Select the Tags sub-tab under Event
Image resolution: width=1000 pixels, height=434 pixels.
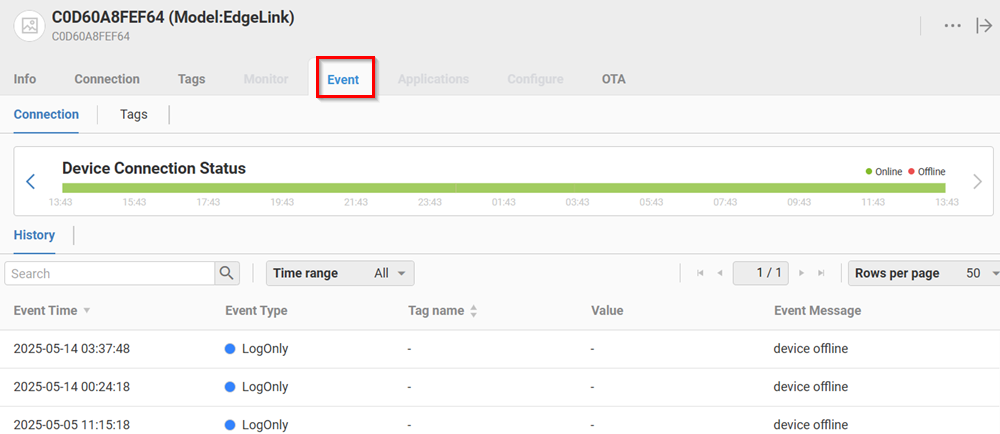134,114
